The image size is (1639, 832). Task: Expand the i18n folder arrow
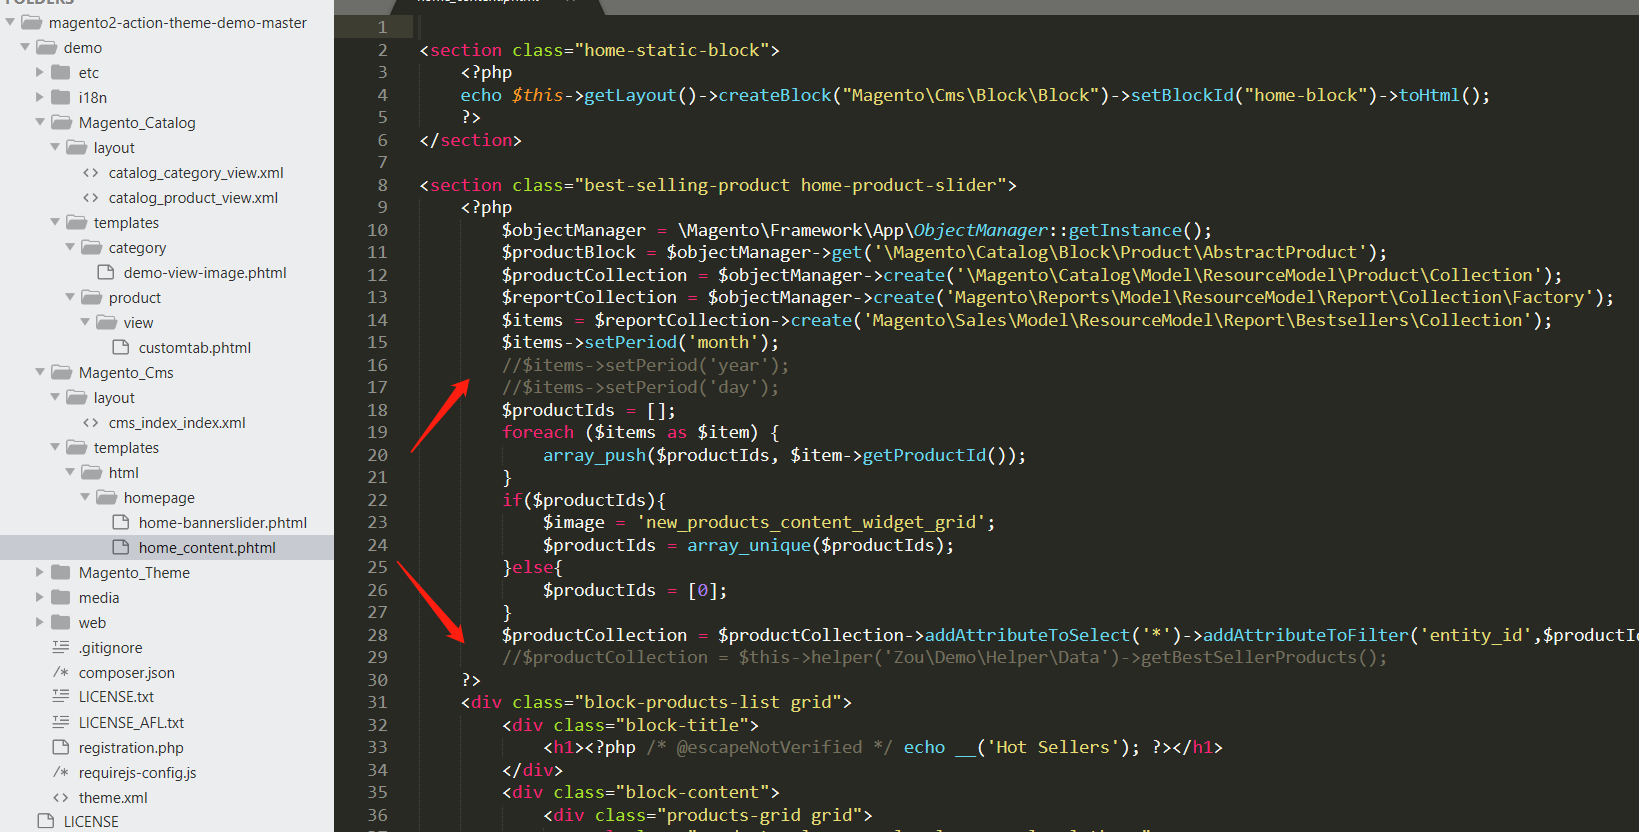click(40, 97)
